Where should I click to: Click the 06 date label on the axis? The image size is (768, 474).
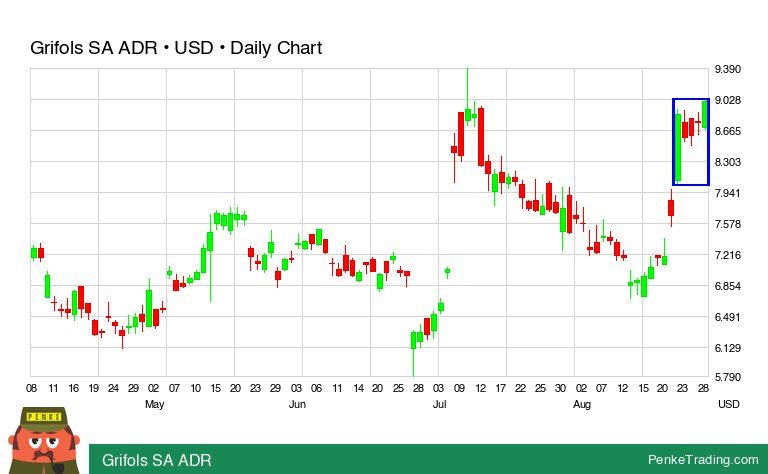pos(316,388)
